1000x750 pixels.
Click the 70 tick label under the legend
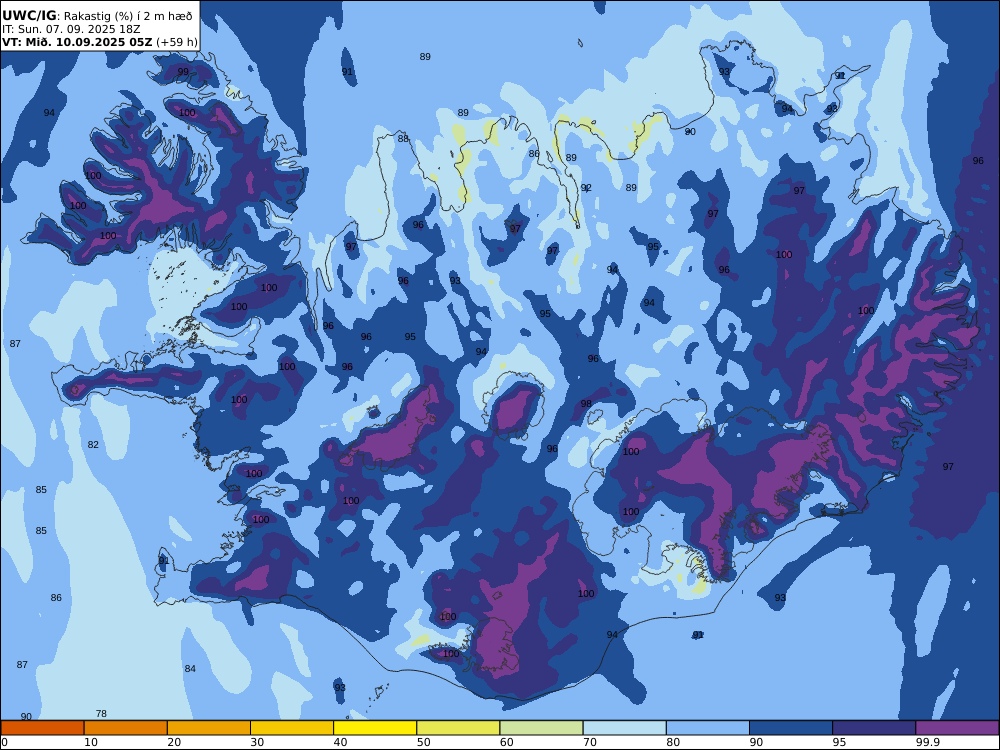590,742
